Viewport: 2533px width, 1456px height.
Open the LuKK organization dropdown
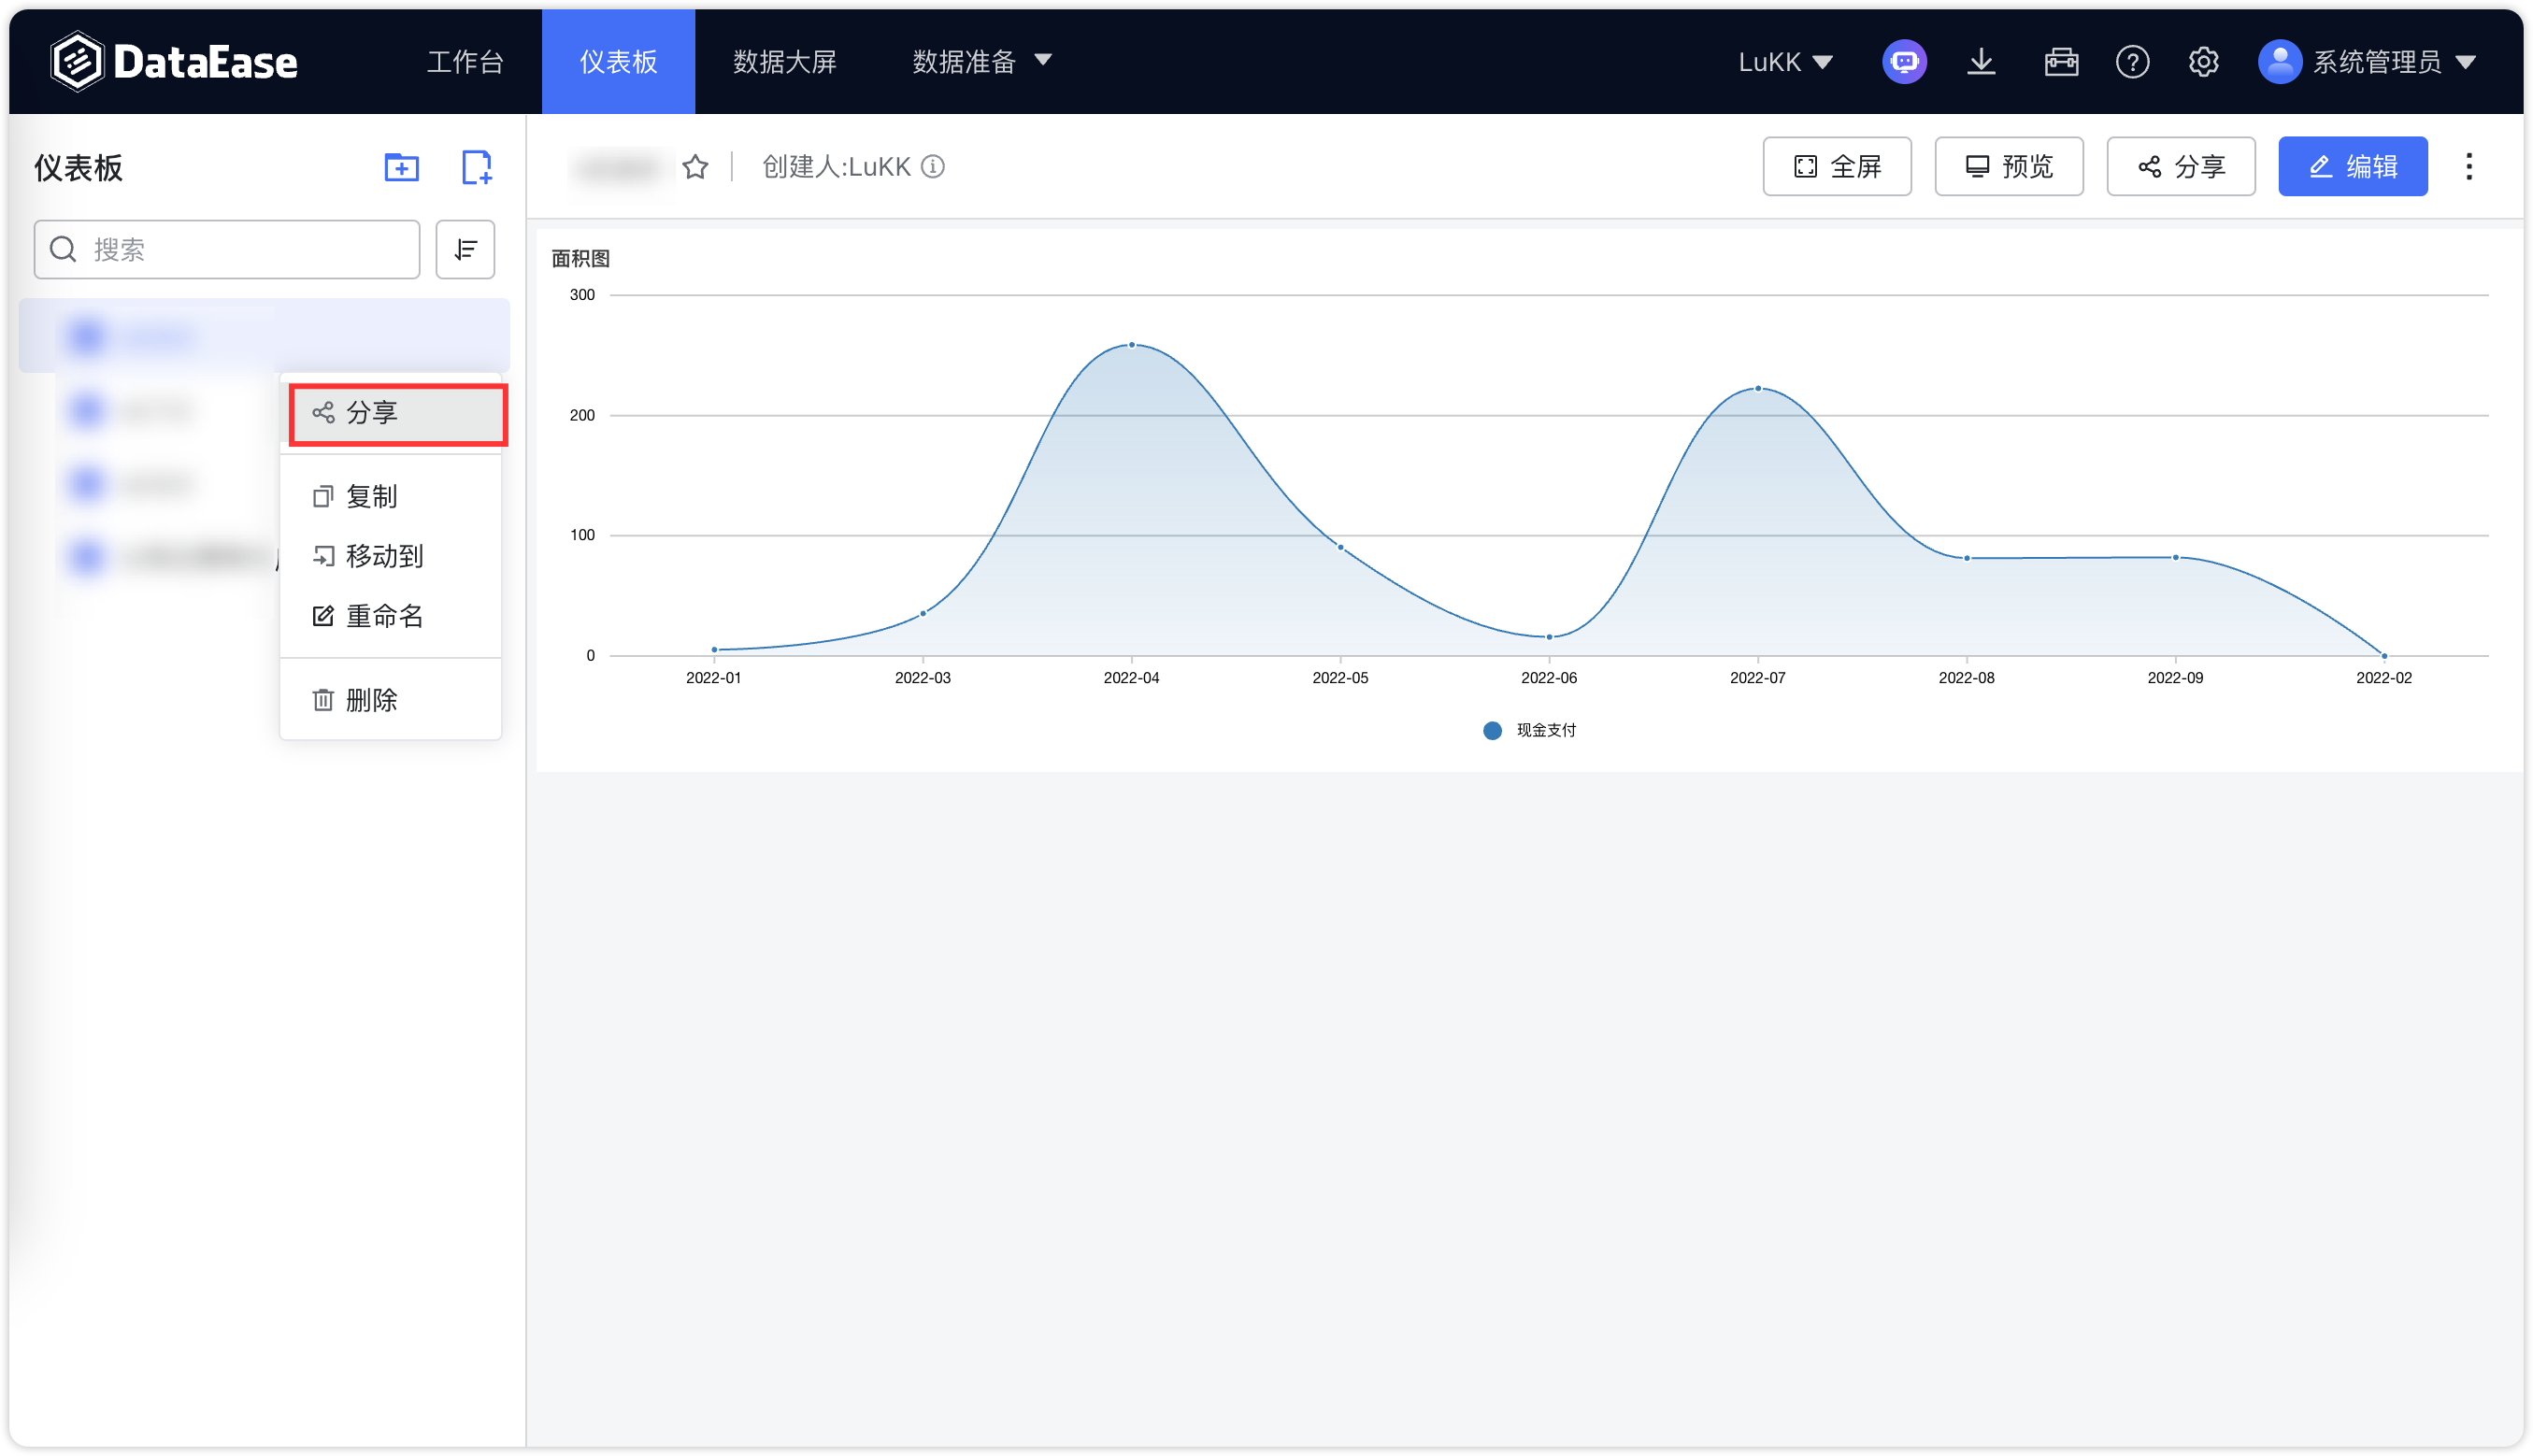coord(1785,62)
